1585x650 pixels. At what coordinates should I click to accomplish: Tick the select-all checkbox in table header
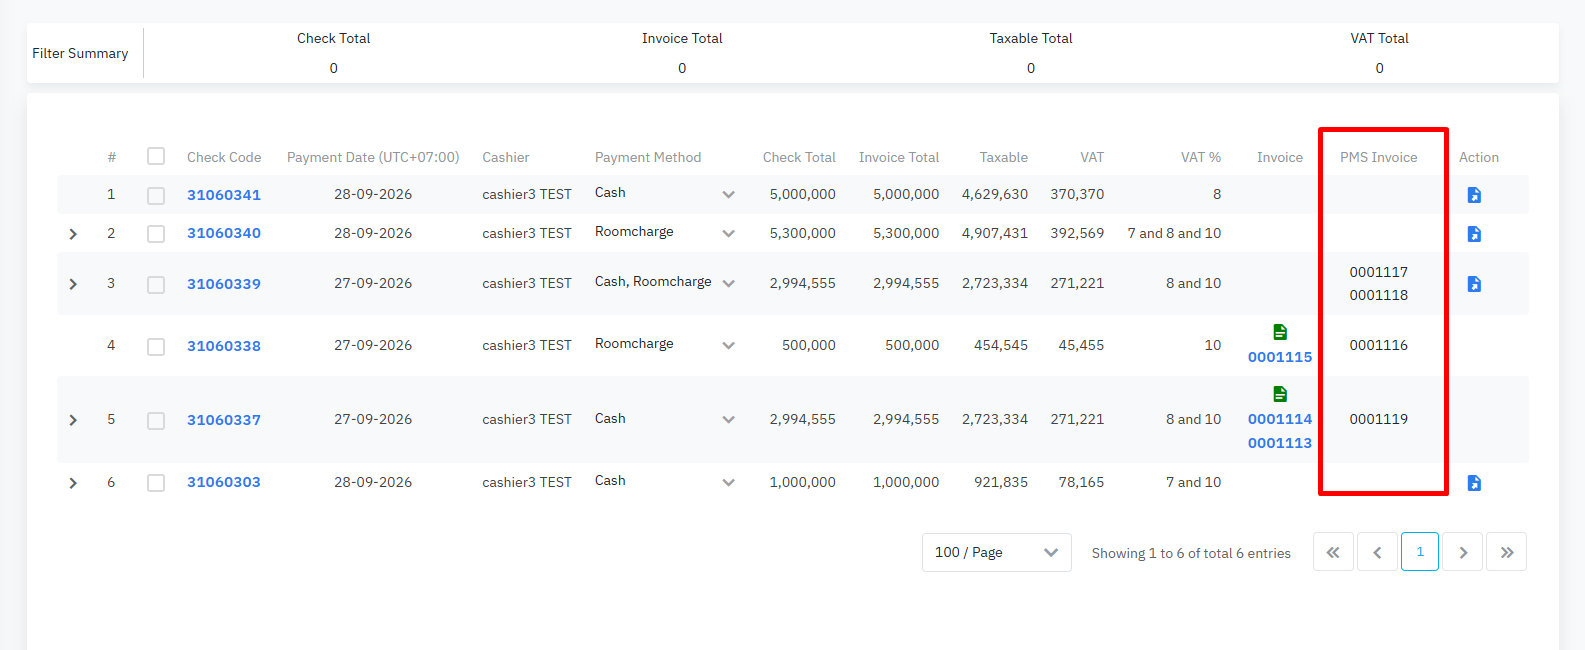coord(156,156)
